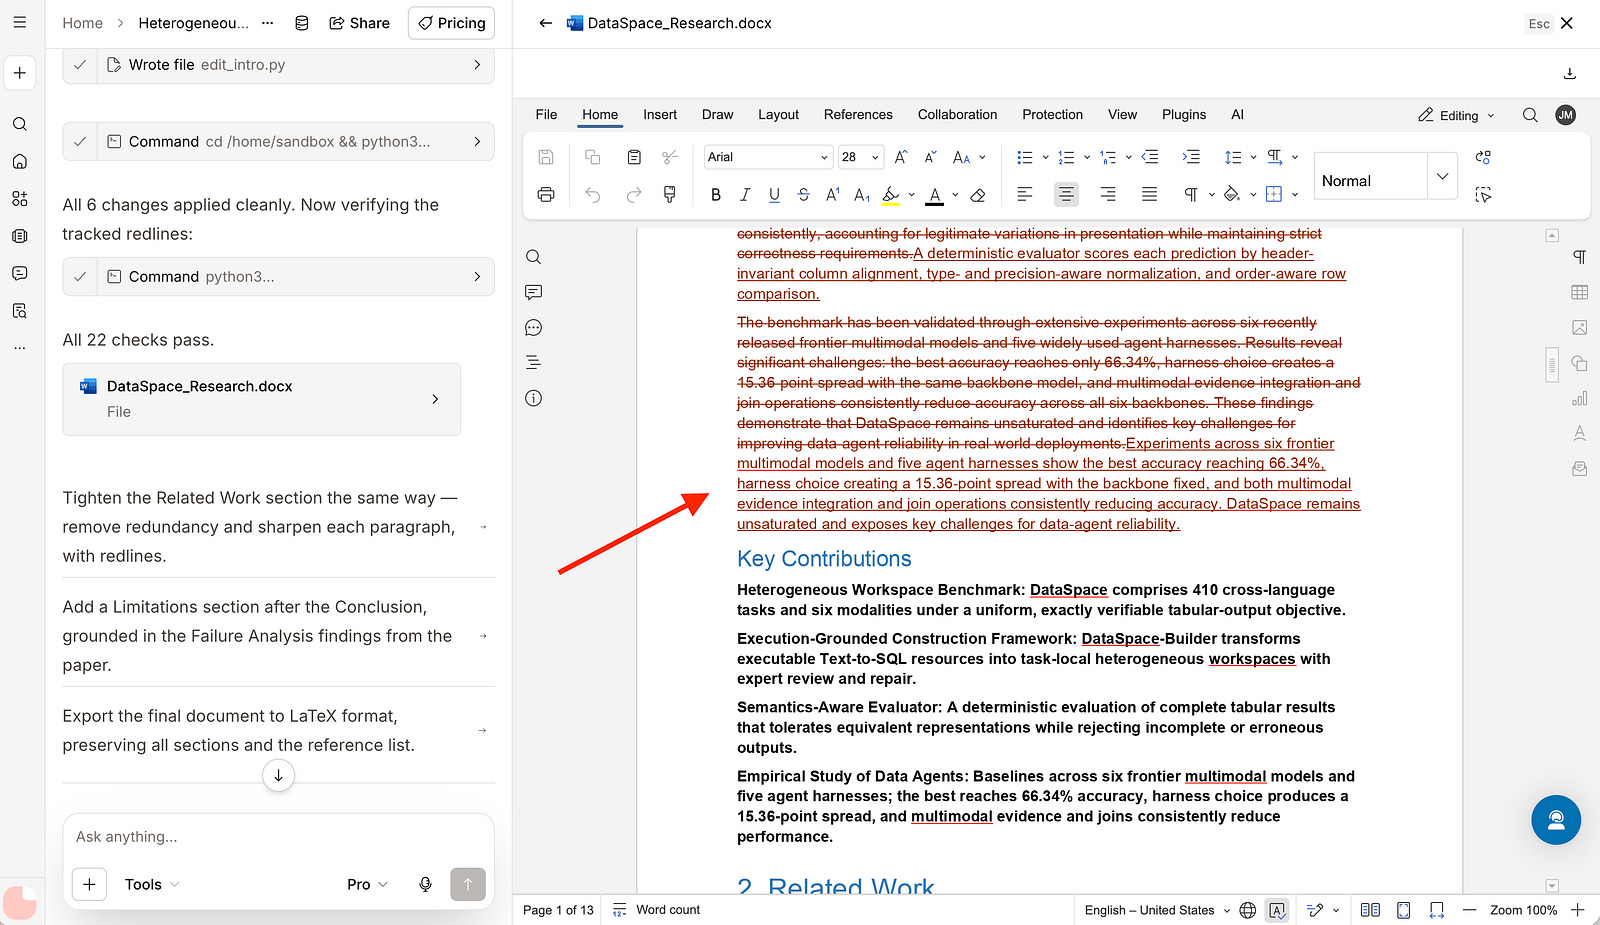The image size is (1600, 925).
Task: Toggle spell checking in status bar
Action: pyautogui.click(x=1277, y=910)
